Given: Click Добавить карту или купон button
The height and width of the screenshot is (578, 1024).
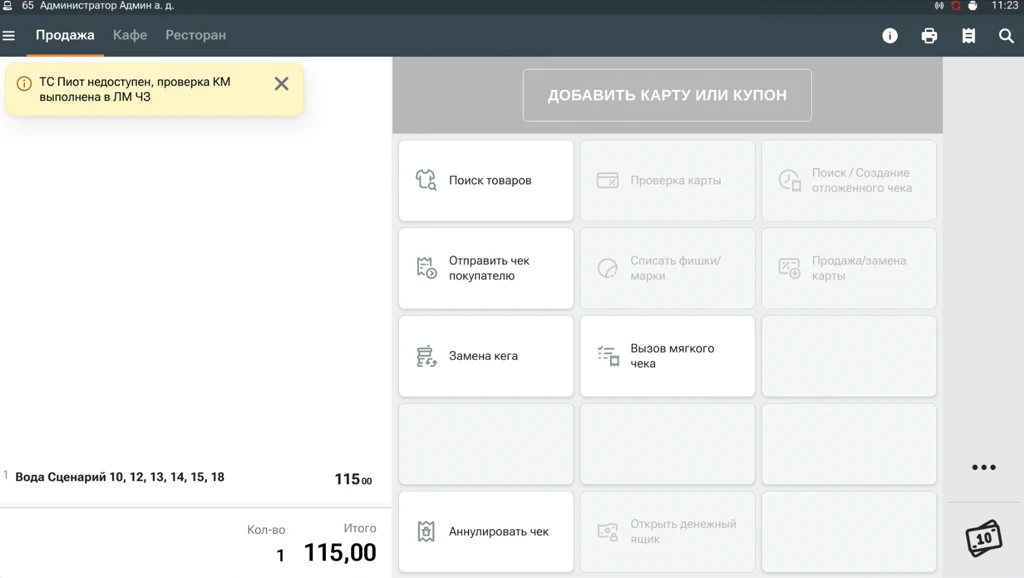Looking at the screenshot, I should [x=667, y=95].
